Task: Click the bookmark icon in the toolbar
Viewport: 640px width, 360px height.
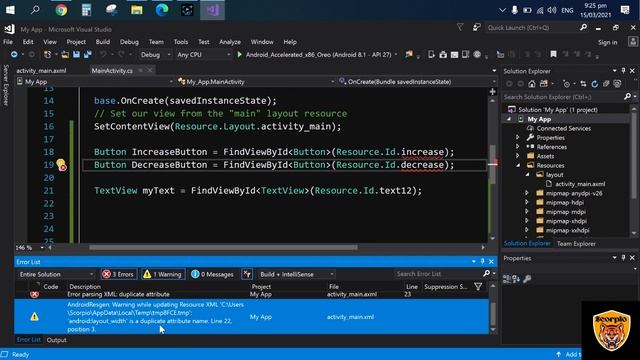Action: tap(553, 54)
